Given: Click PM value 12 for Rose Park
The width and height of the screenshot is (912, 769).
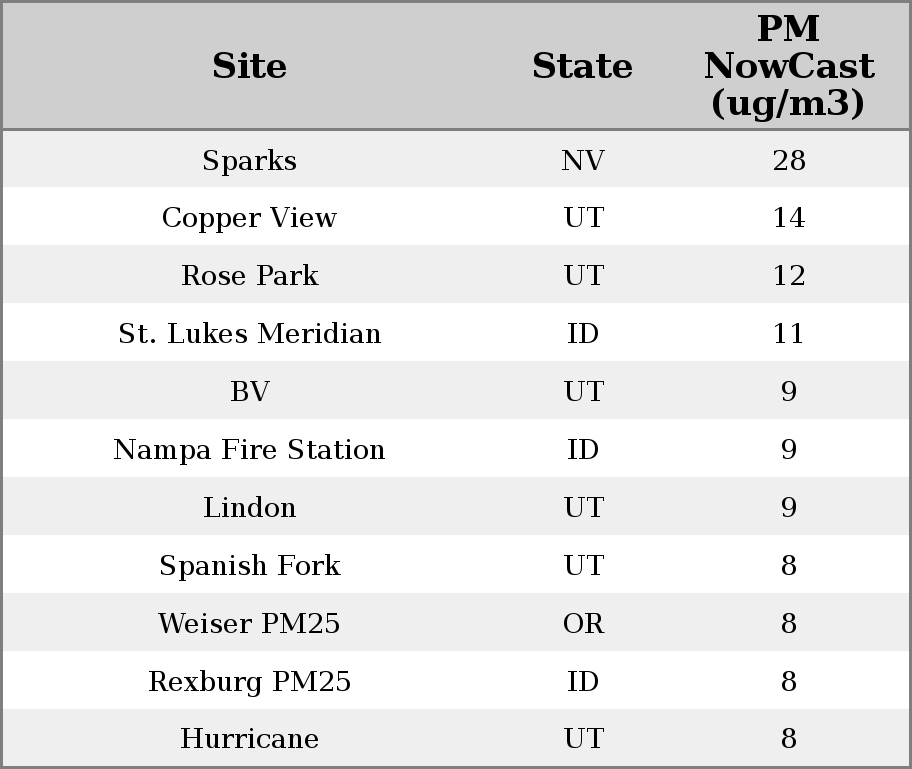Looking at the screenshot, I should 788,276.
